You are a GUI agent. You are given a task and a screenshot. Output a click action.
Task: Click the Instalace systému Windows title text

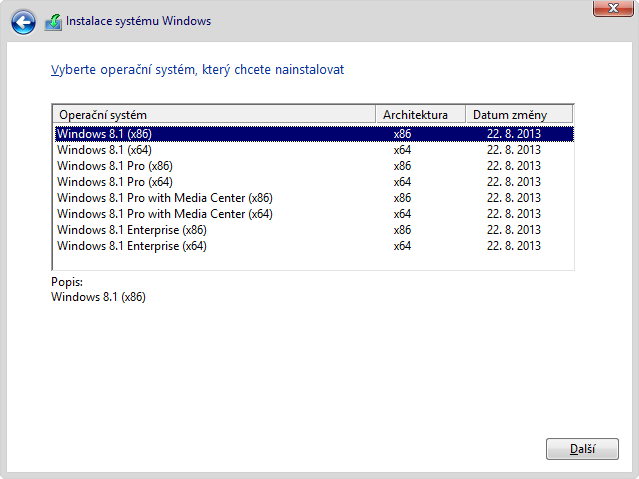140,21
